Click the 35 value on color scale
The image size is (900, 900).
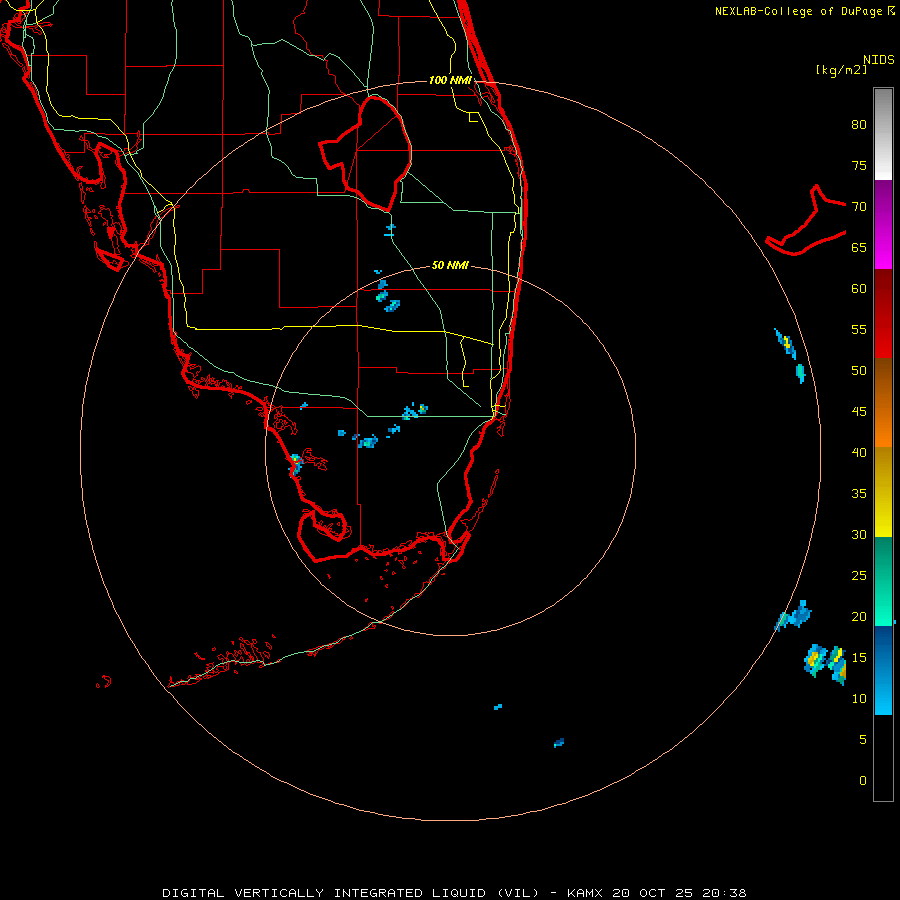click(859, 494)
